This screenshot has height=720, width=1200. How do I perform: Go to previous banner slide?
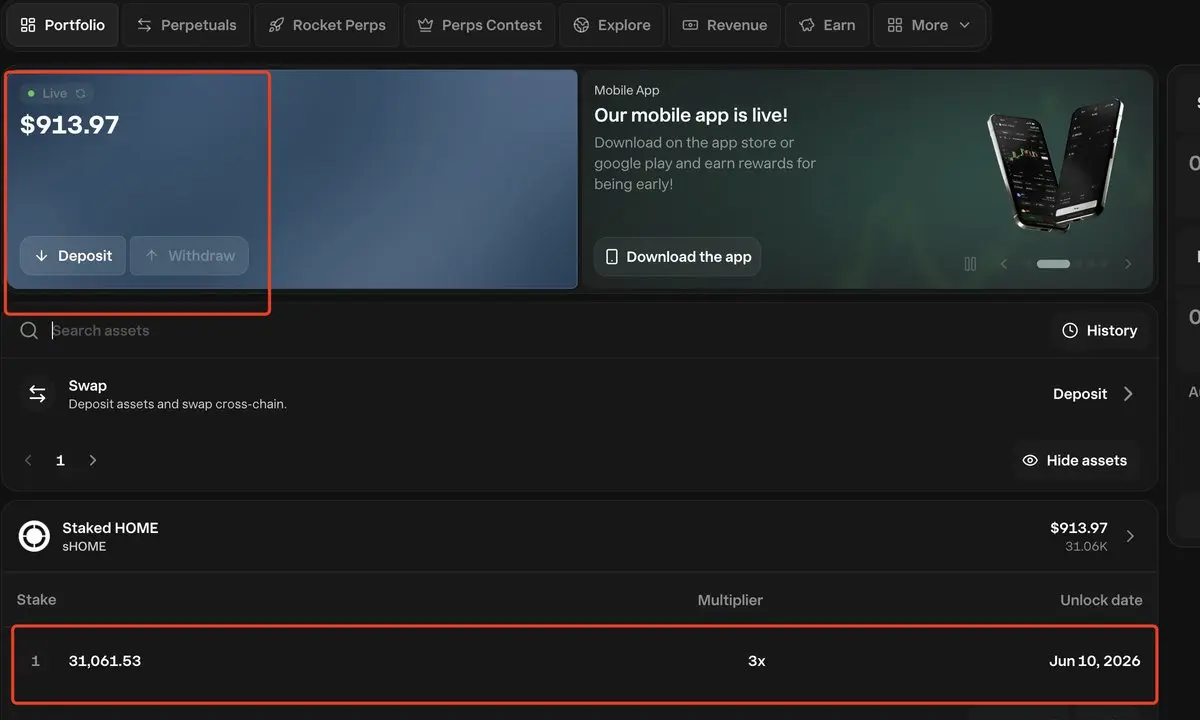(x=1004, y=264)
